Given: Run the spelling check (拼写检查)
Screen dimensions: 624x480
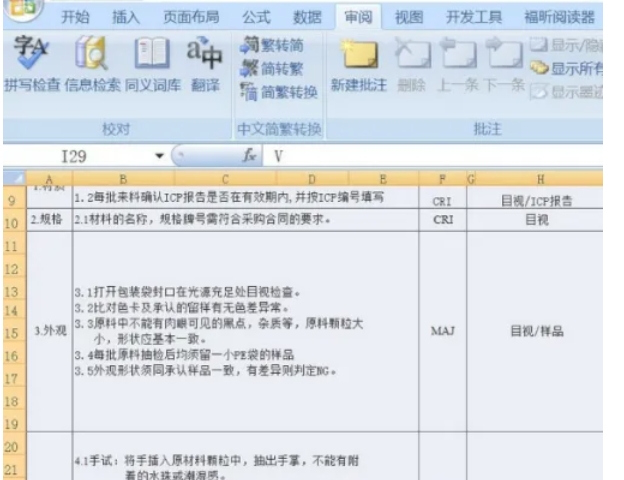Looking at the screenshot, I should (x=32, y=64).
